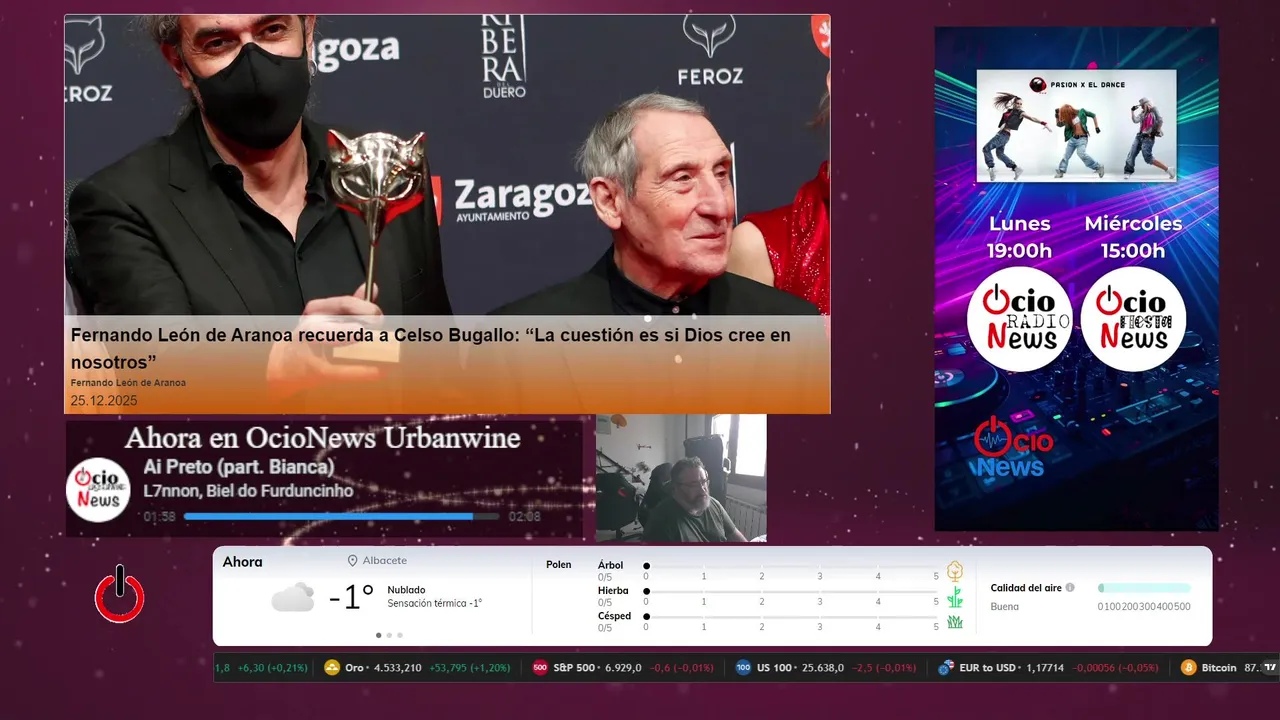Click the Nublado condition text
Screen dimensions: 1280x720
point(406,590)
